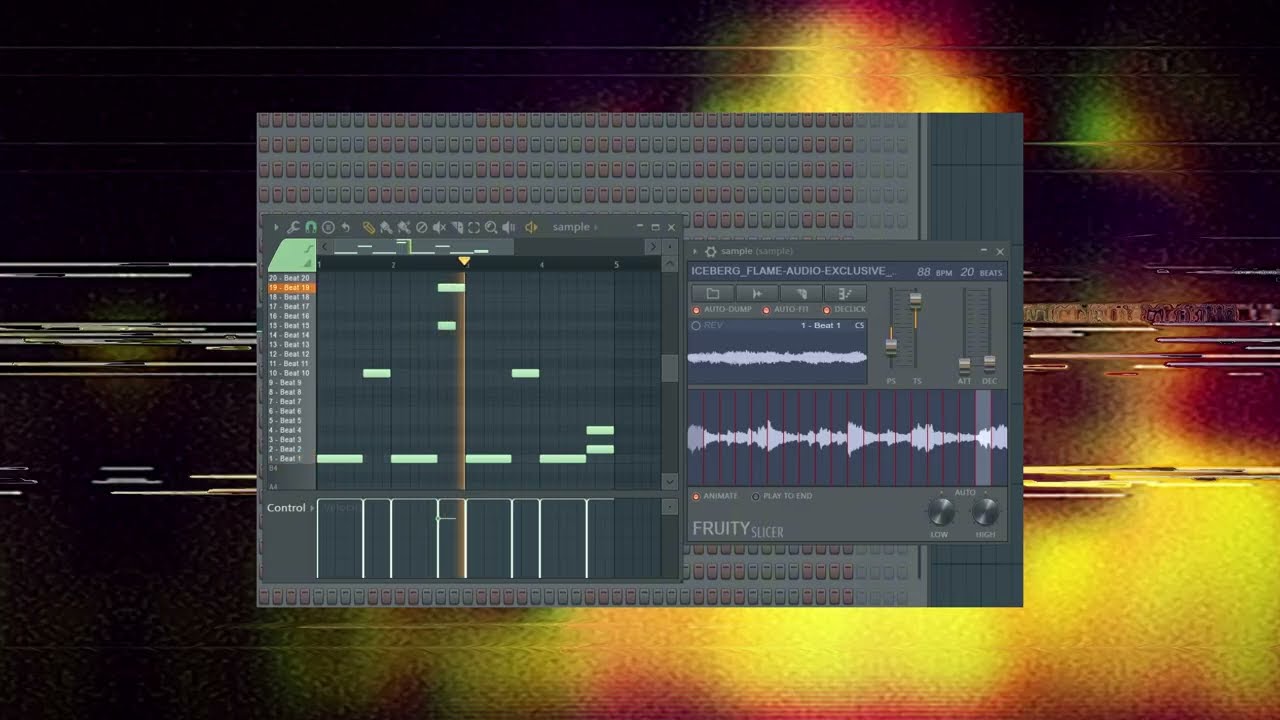The width and height of the screenshot is (1280, 720).
Task: Toggle the AUTO-DUMP option
Action: pyautogui.click(x=696, y=310)
